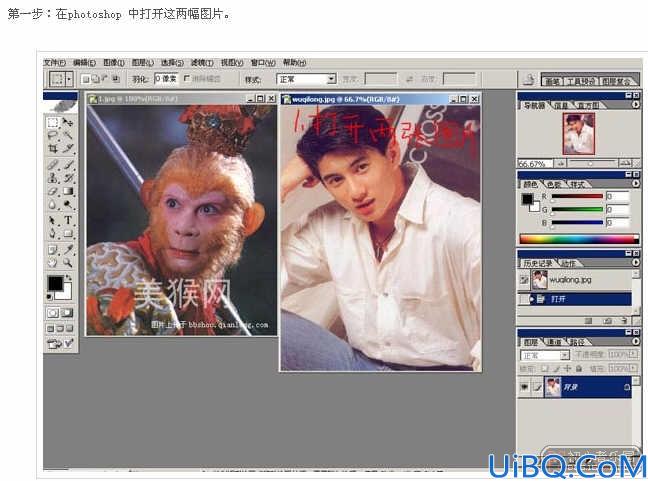This screenshot has height=481, width=648.
Task: Switch to the 通道 channels tab
Action: click(554, 342)
